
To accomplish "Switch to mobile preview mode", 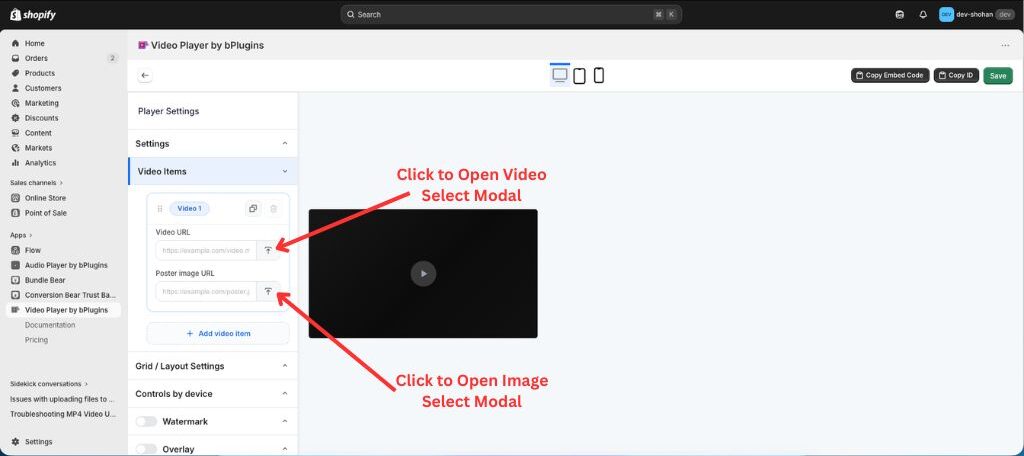I will click(x=598, y=76).
